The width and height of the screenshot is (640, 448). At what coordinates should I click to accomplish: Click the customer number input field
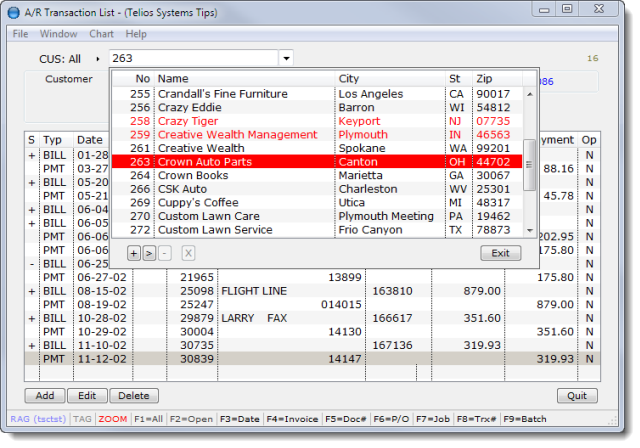tap(192, 59)
